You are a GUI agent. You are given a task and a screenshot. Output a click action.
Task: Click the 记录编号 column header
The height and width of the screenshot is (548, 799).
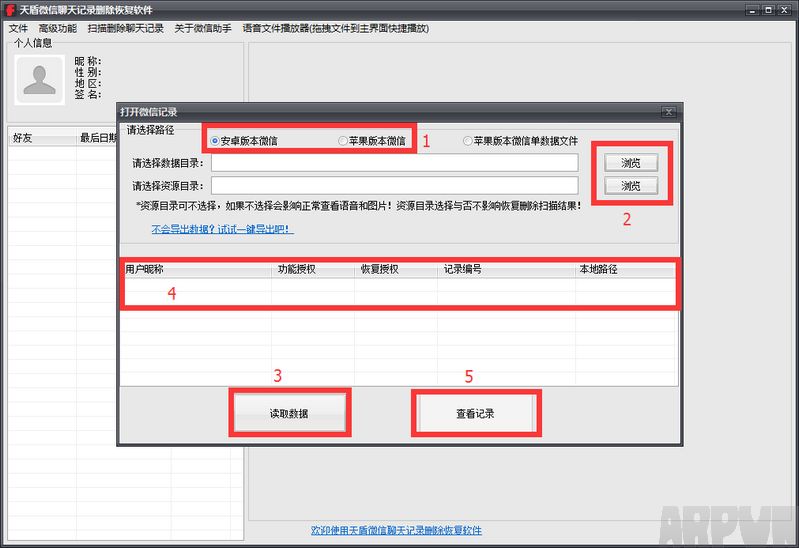[x=506, y=269]
